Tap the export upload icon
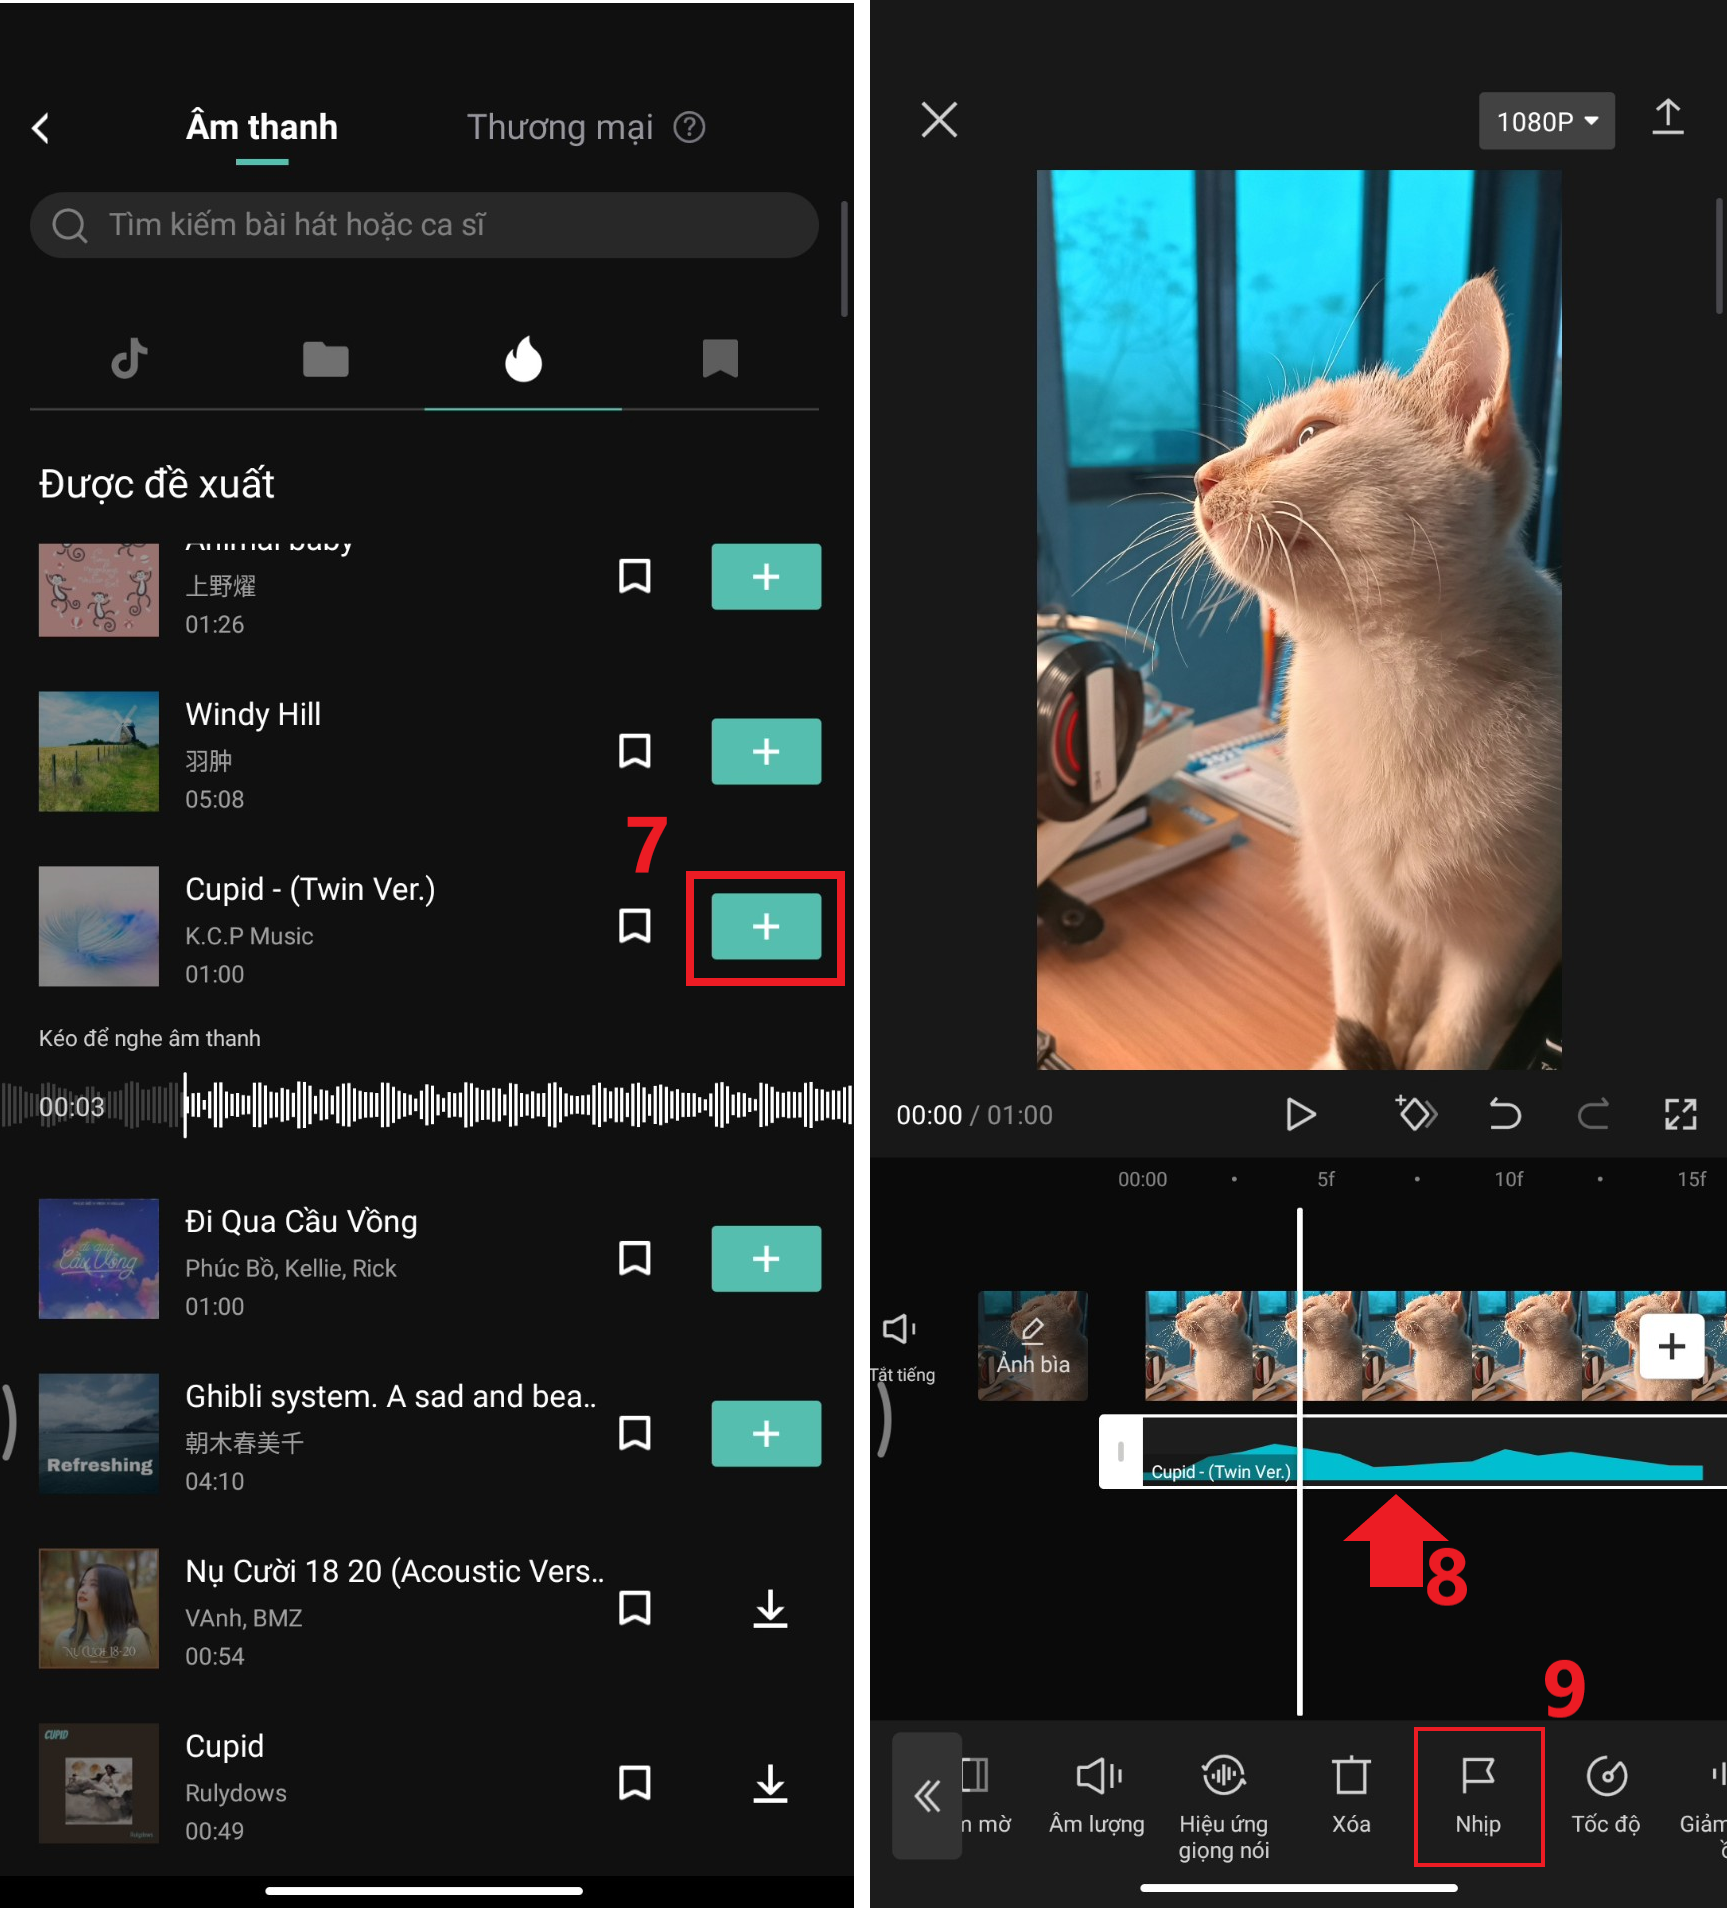1727x1908 pixels. point(1667,119)
